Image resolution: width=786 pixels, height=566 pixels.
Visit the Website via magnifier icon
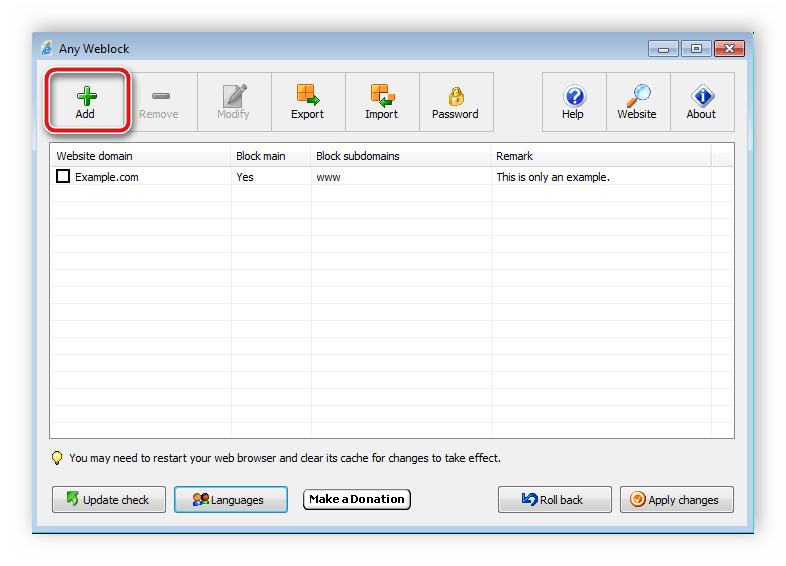tap(638, 102)
